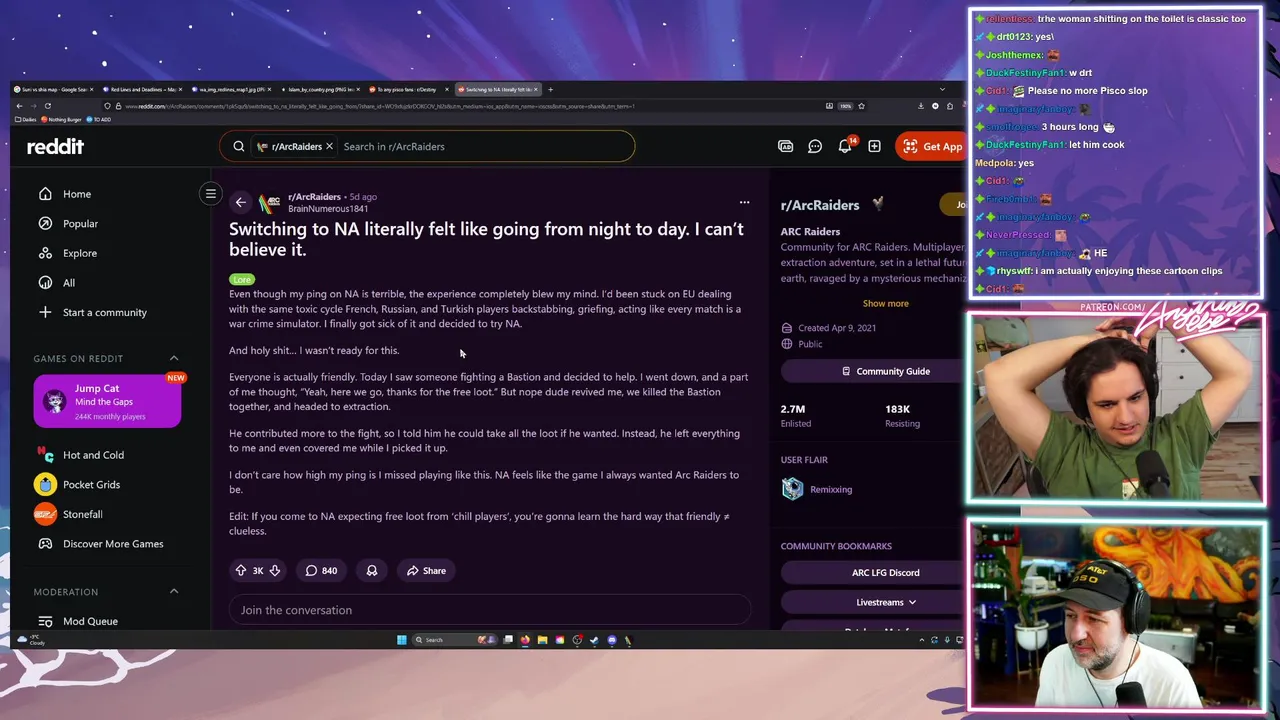Open File Explorer from the taskbar
This screenshot has height=720, width=1280.
click(x=542, y=640)
